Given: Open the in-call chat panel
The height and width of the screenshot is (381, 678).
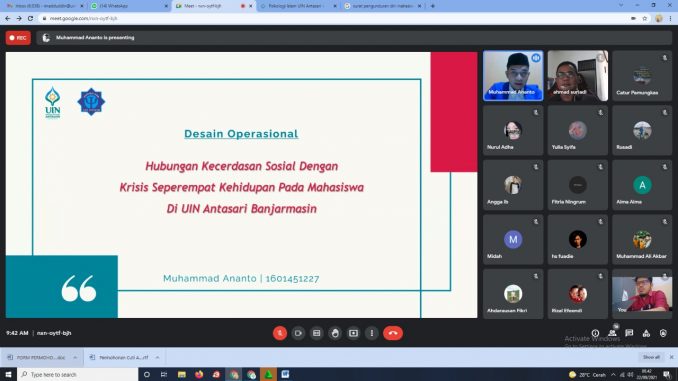Looking at the screenshot, I should click(629, 333).
